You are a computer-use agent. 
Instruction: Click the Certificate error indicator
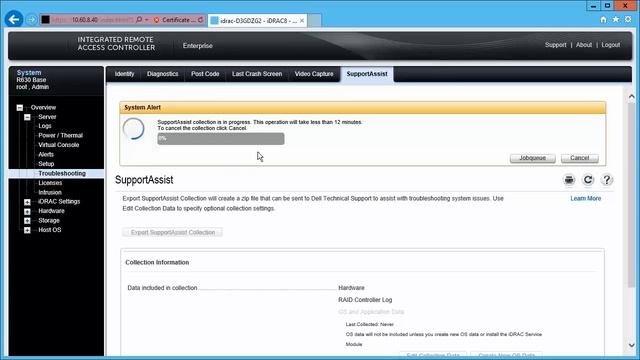[x=175, y=20]
